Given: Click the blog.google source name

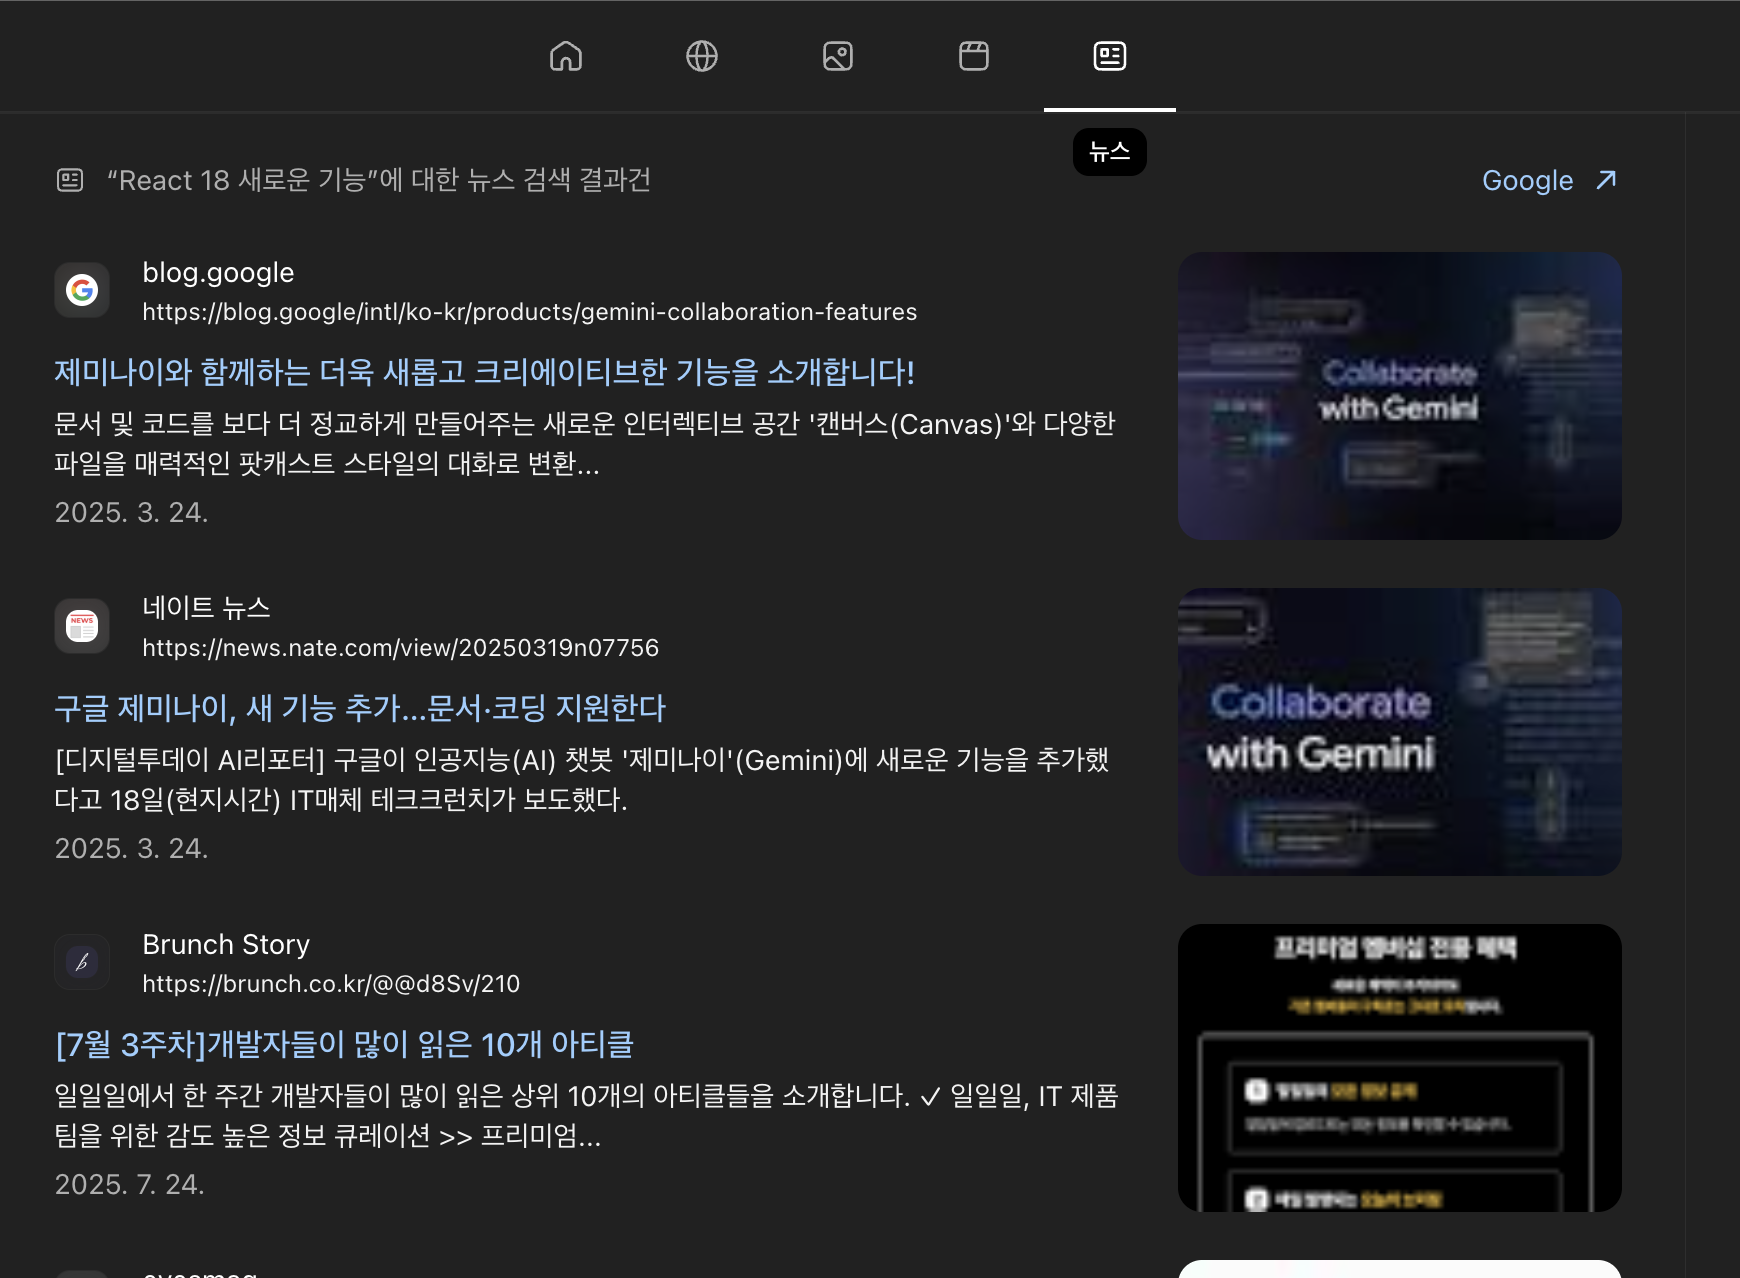Looking at the screenshot, I should pos(218,272).
